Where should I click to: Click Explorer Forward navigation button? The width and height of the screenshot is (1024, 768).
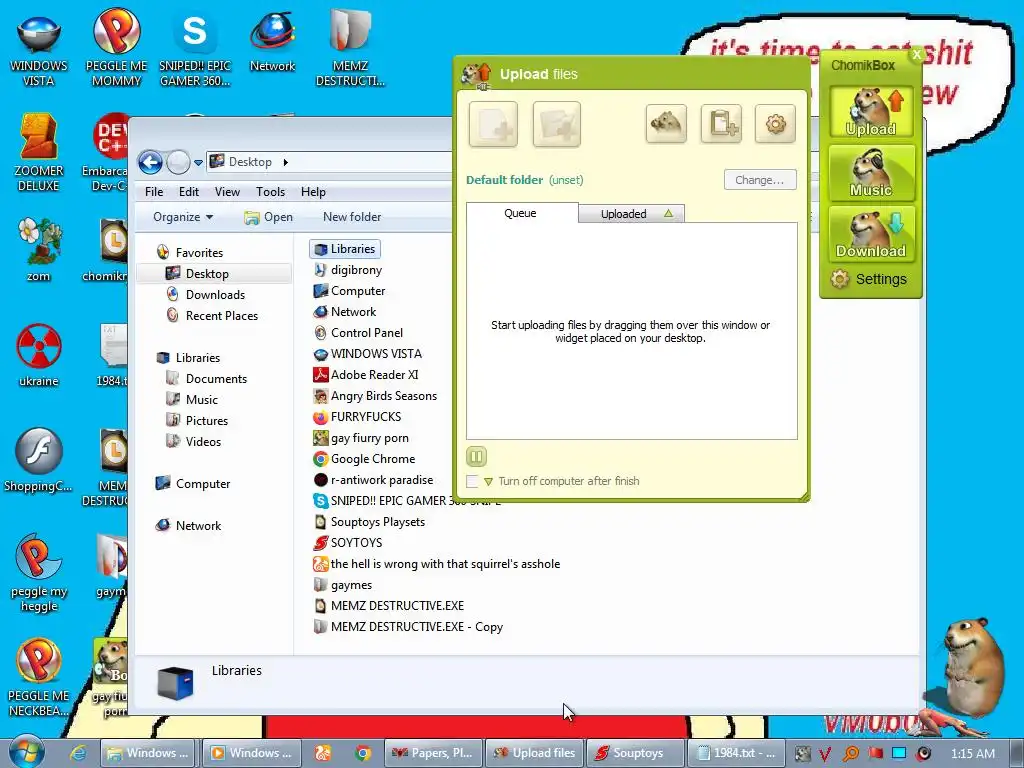point(178,162)
